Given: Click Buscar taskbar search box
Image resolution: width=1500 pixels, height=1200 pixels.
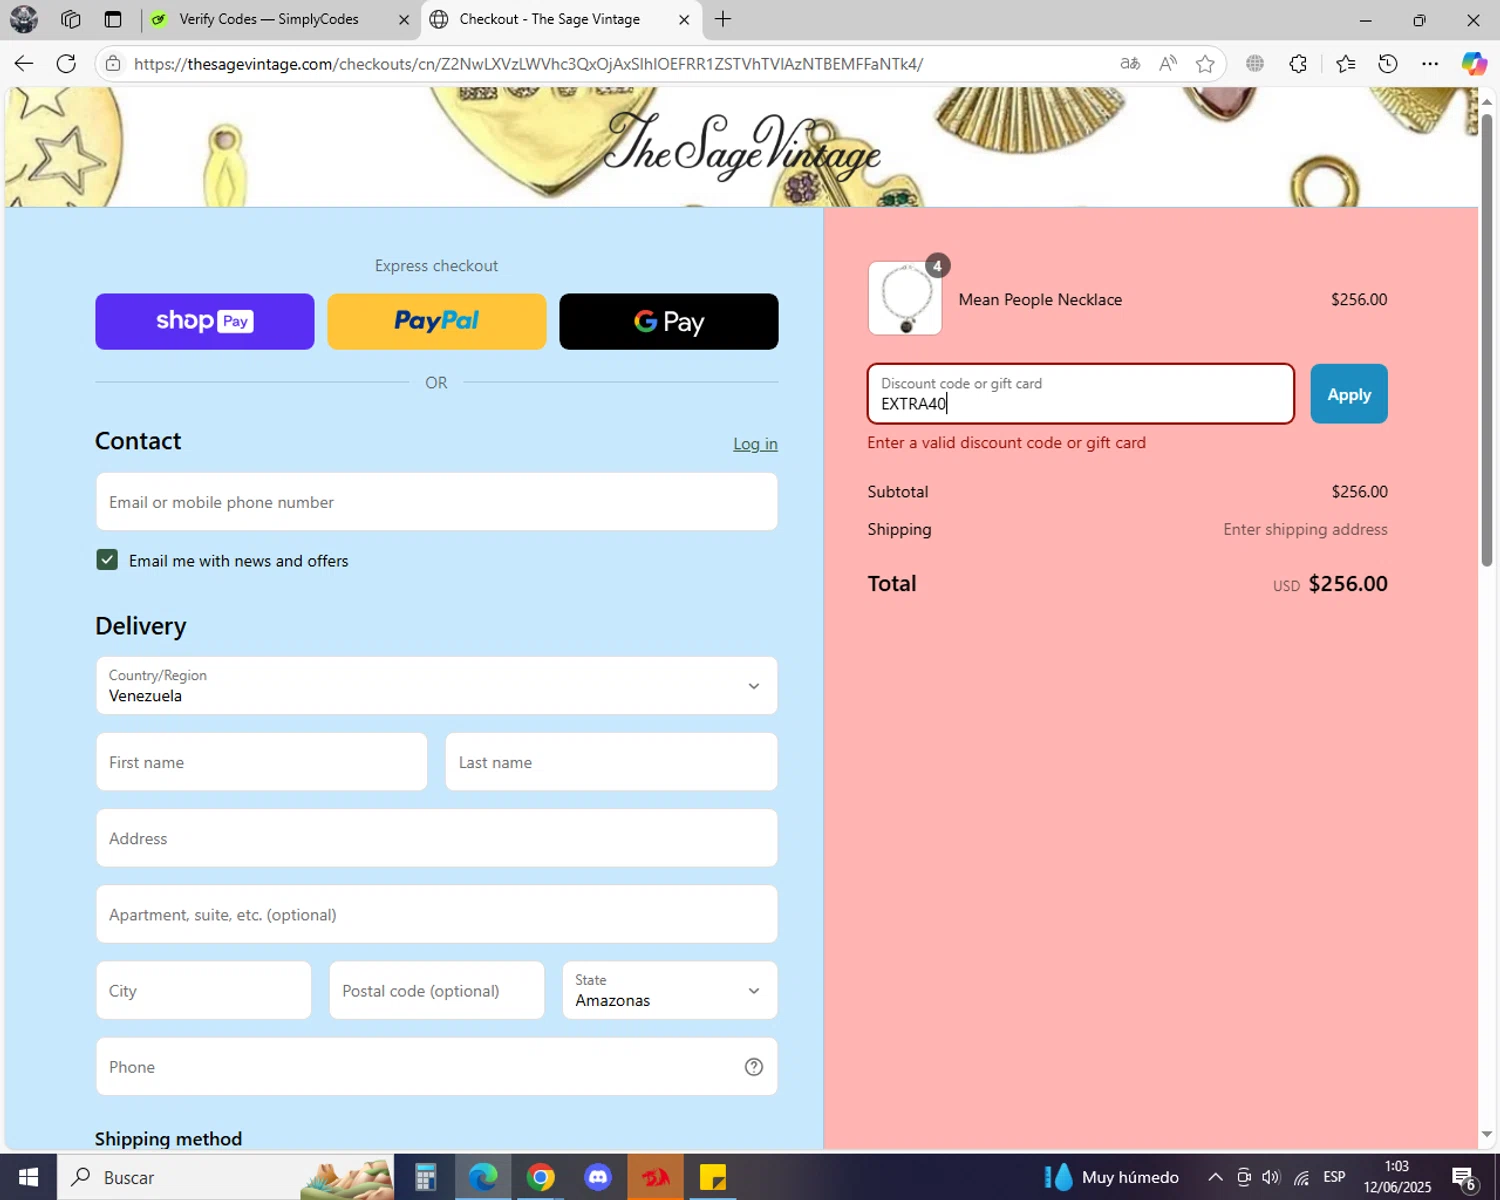Looking at the screenshot, I should (x=226, y=1177).
